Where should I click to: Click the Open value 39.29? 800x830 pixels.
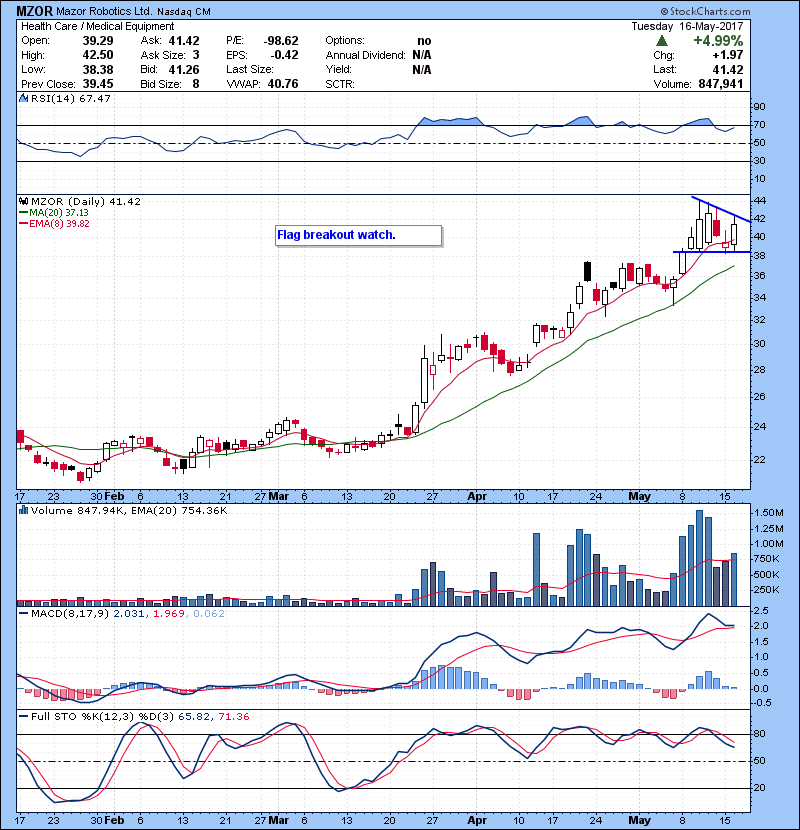[x=98, y=41]
